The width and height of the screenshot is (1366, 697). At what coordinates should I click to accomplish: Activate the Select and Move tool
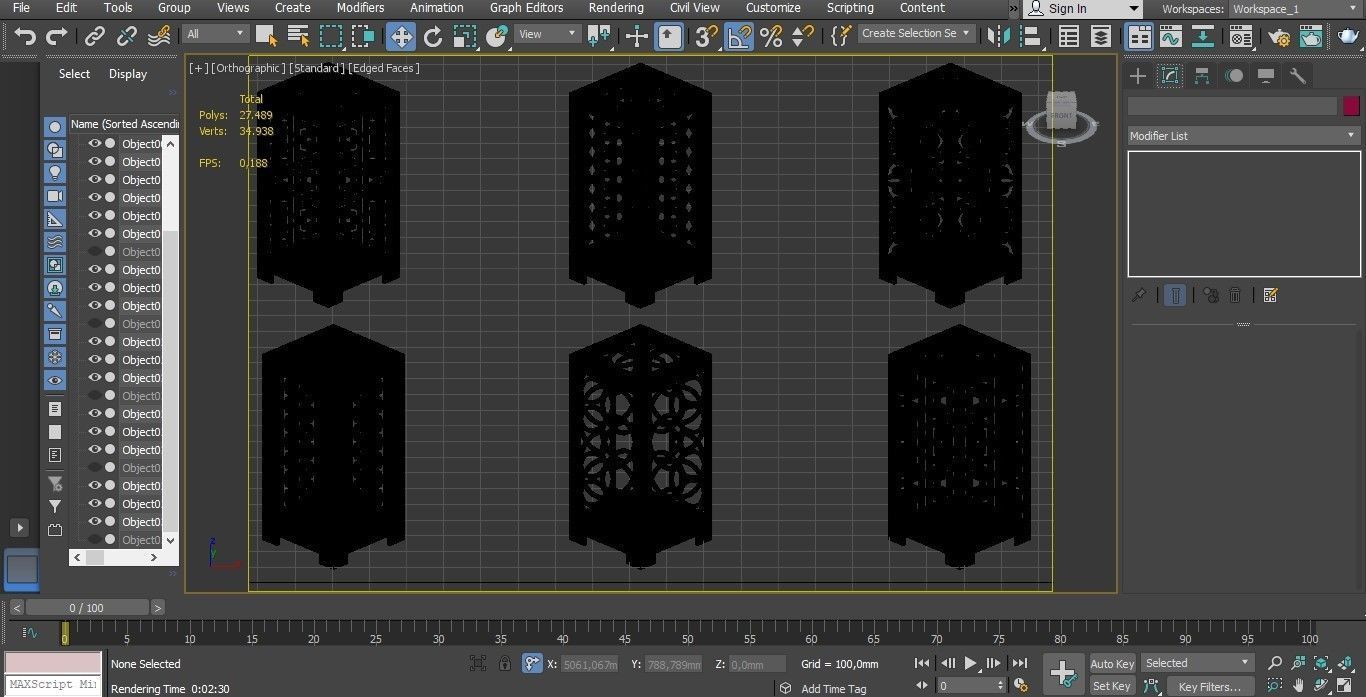[x=400, y=37]
